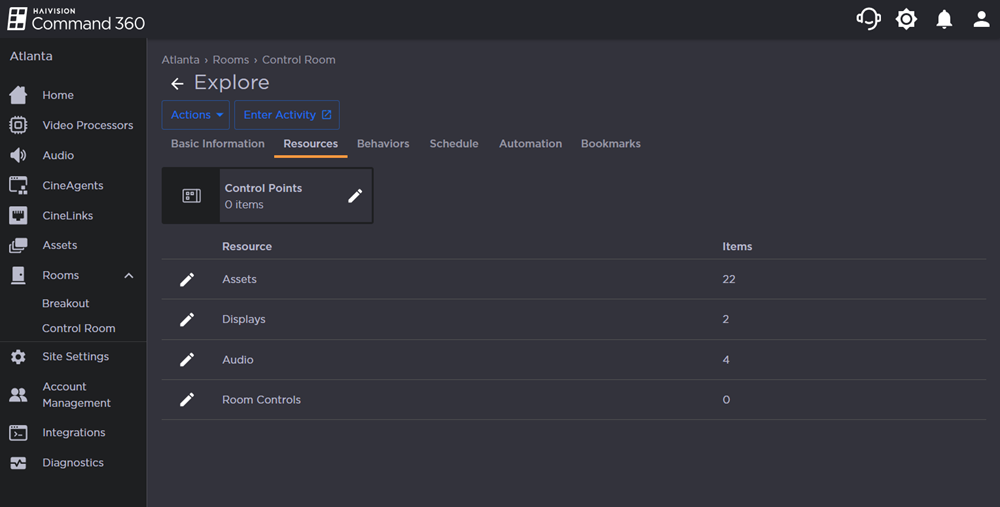
Task: Open the settings gear in top bar
Action: pyautogui.click(x=906, y=19)
